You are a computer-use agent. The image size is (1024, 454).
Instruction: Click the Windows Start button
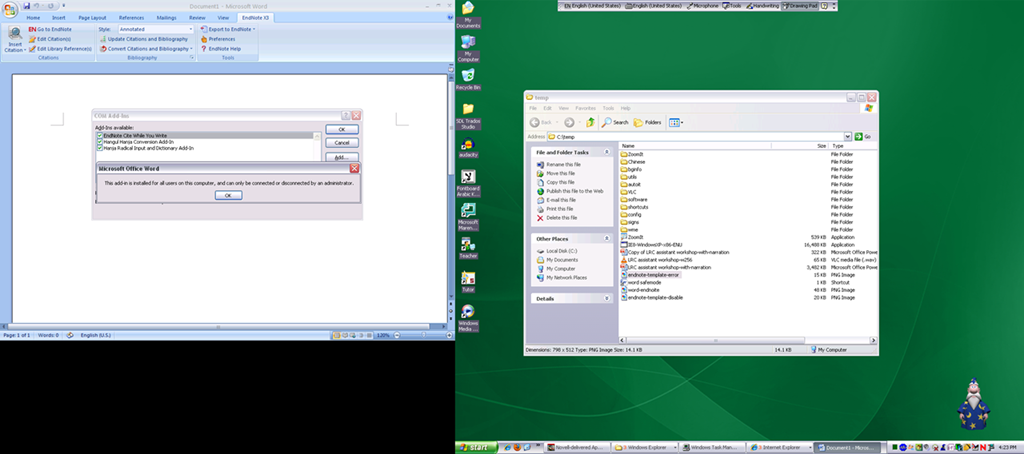(x=479, y=446)
